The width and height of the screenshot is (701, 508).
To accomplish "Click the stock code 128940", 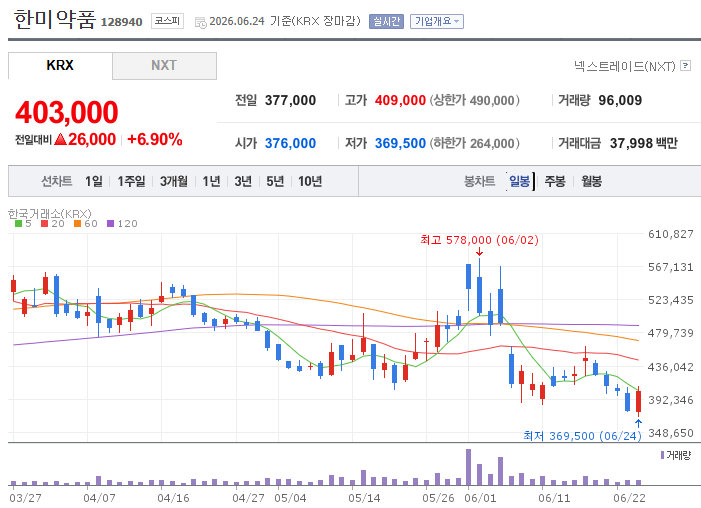I will coord(122,22).
